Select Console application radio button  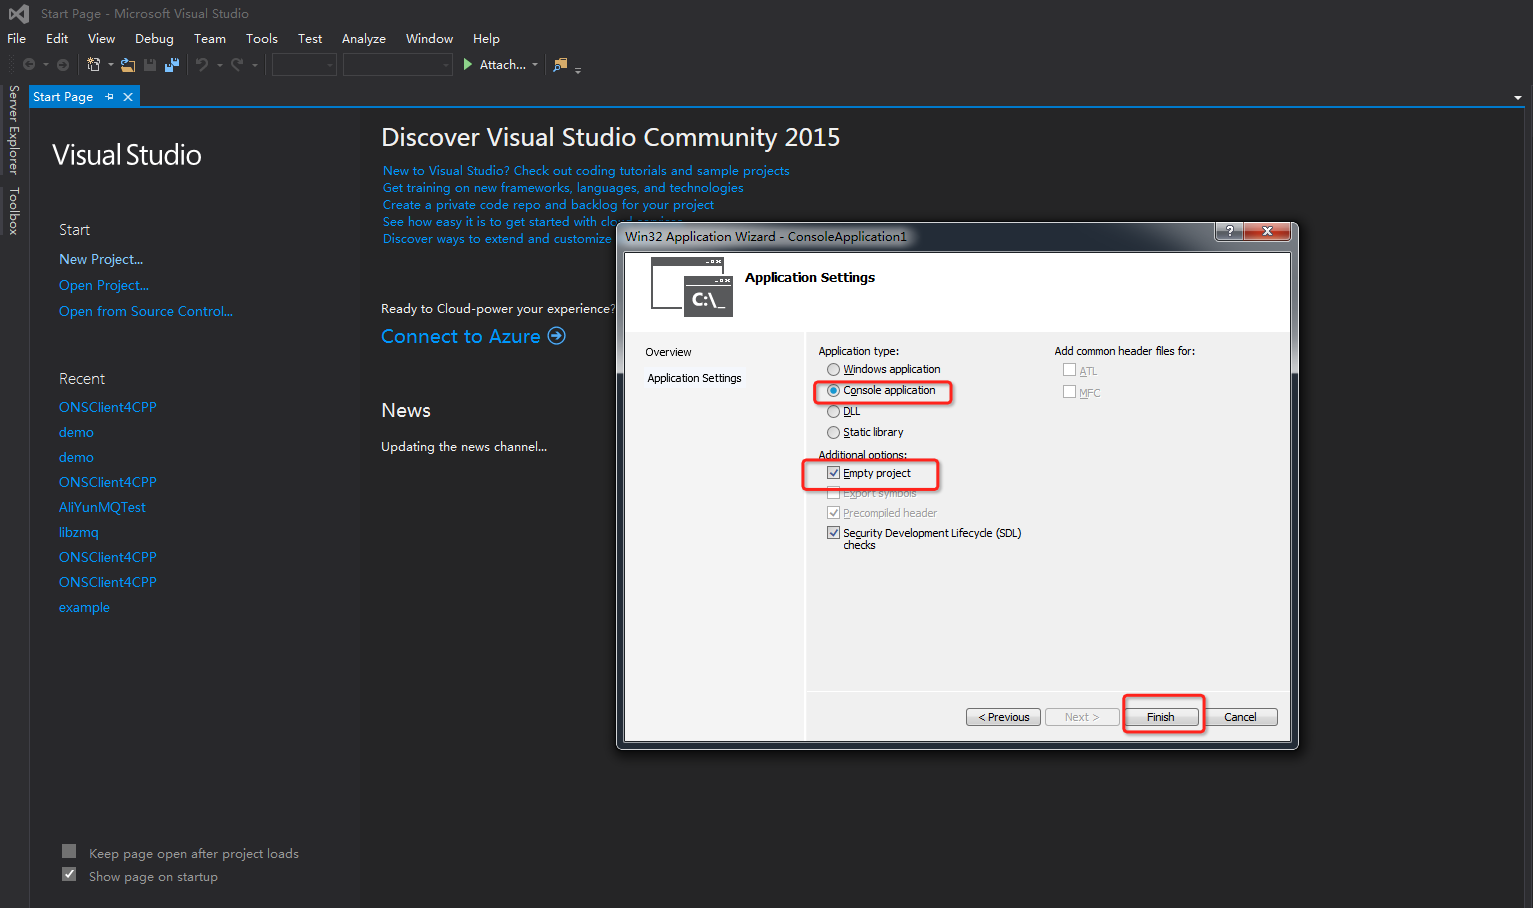click(x=833, y=391)
